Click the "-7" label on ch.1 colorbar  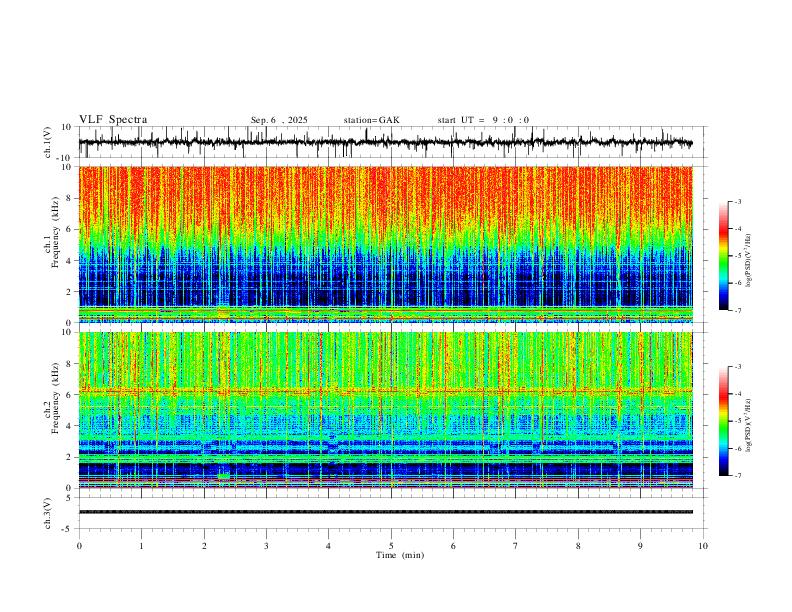[x=738, y=310]
